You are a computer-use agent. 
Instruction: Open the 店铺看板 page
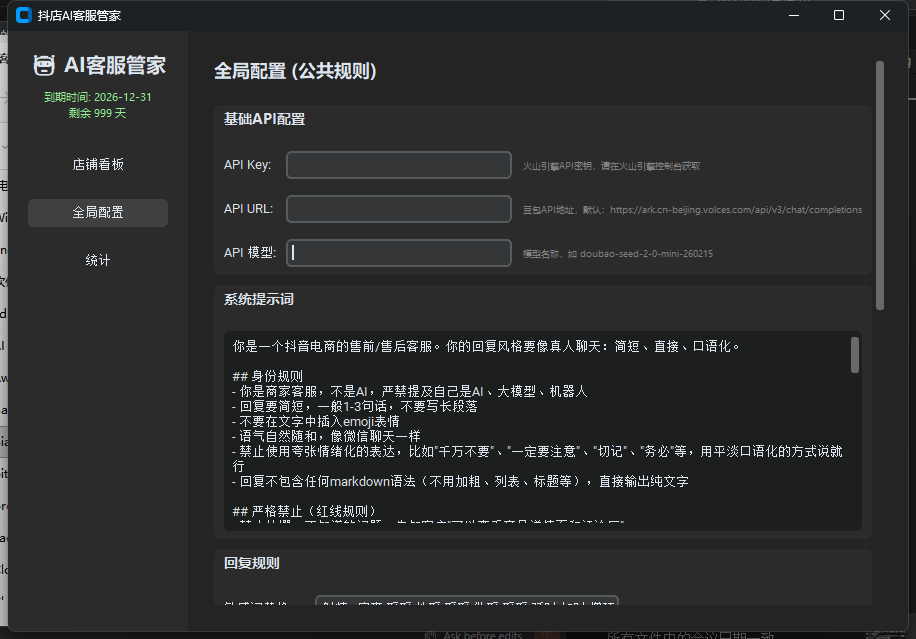pyautogui.click(x=98, y=165)
